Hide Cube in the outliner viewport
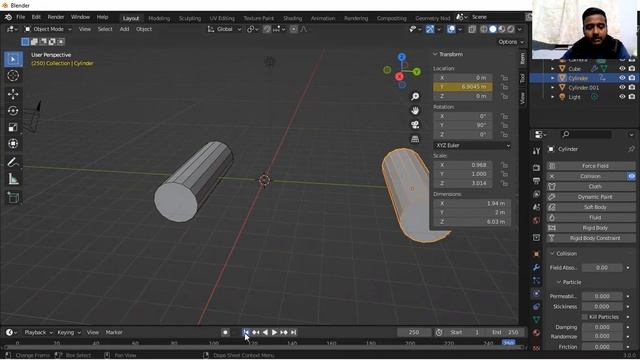 622,69
